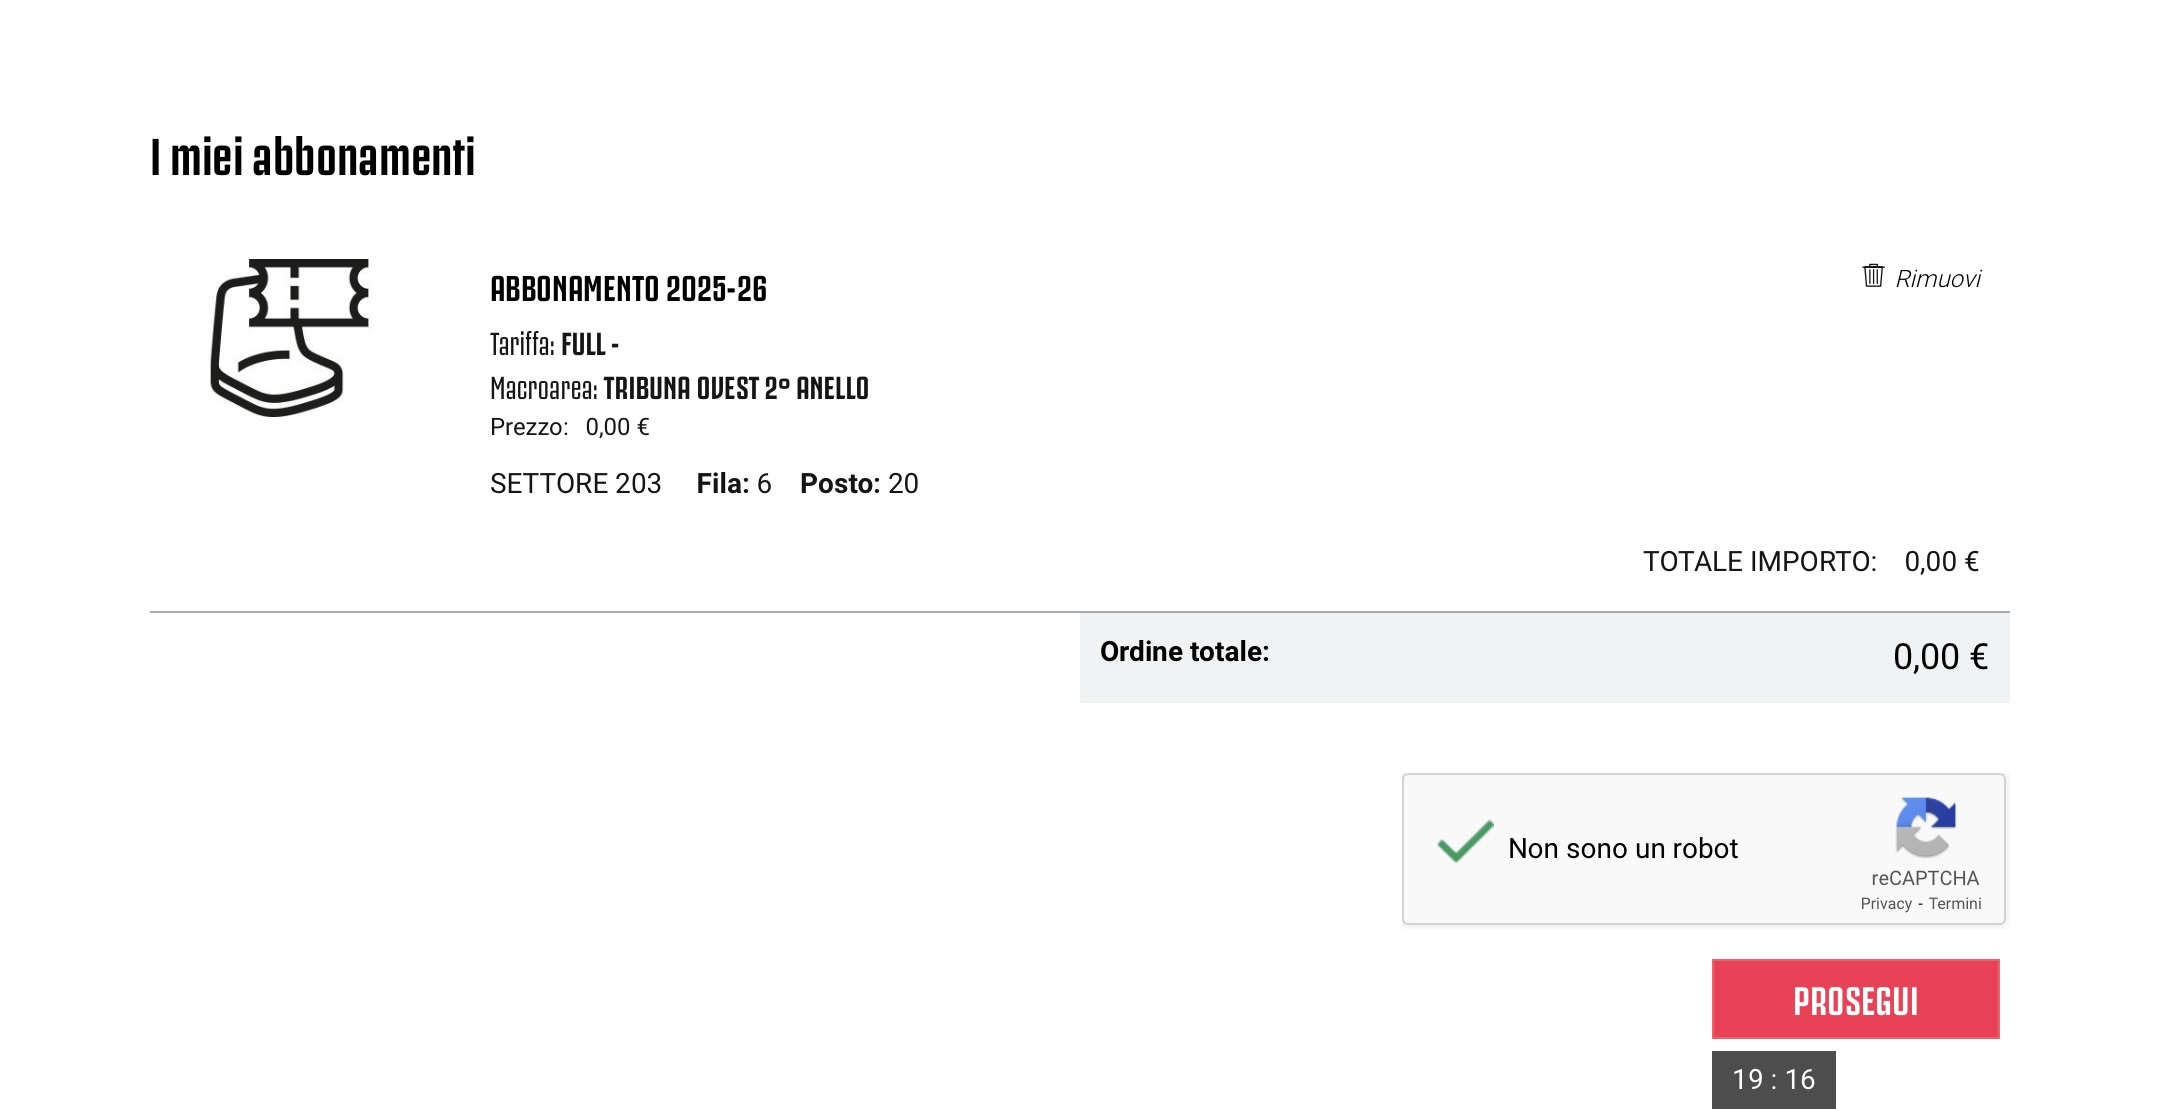2160x1109 pixels.
Task: Open the reCAPTCHA Termini link
Action: pos(1955,904)
